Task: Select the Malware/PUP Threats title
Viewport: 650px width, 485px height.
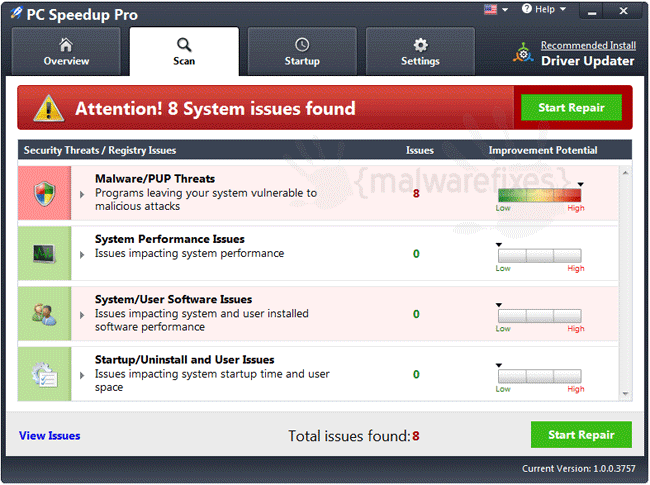Action: tap(155, 179)
